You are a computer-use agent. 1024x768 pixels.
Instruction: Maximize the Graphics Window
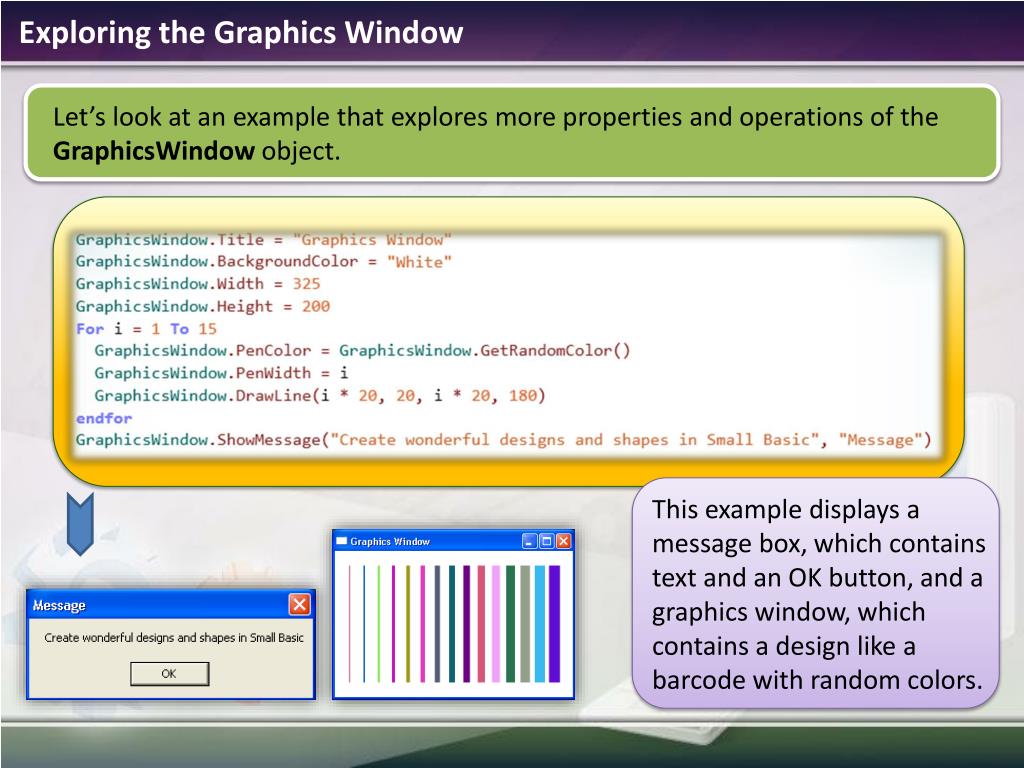point(547,541)
